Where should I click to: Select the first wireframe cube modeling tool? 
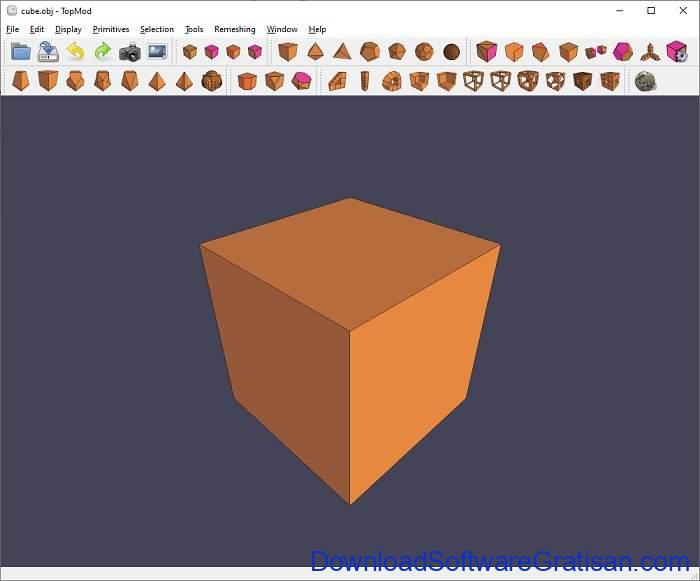click(x=473, y=82)
